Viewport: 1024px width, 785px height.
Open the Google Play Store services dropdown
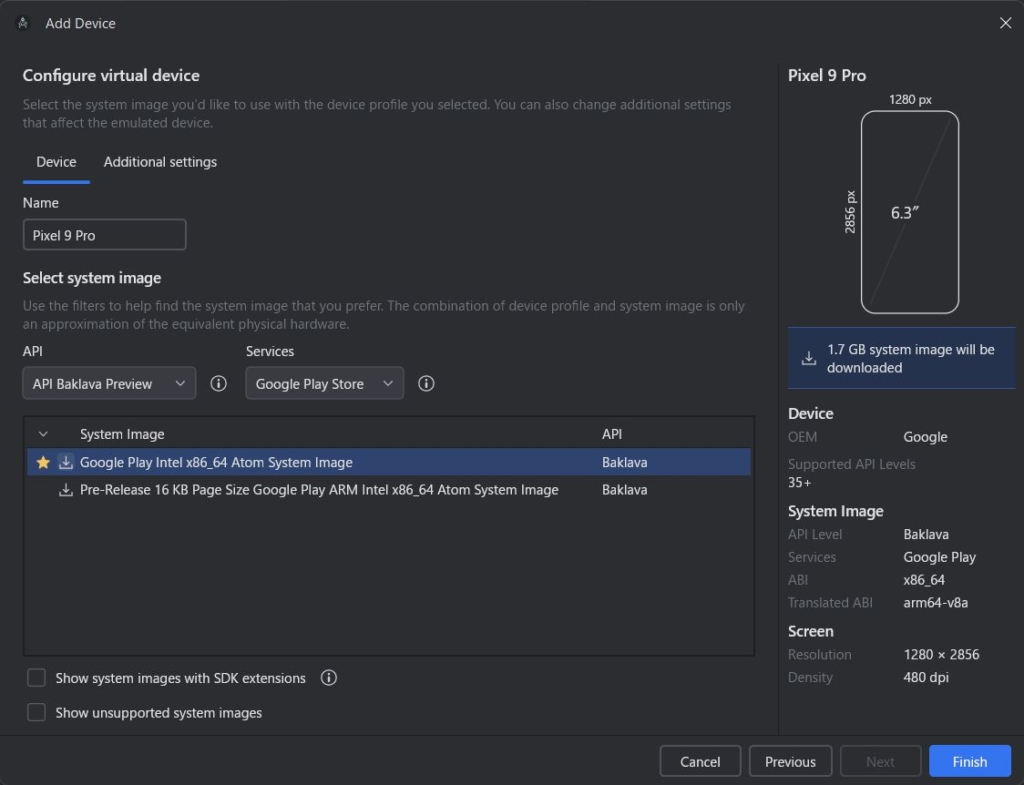pyautogui.click(x=324, y=383)
